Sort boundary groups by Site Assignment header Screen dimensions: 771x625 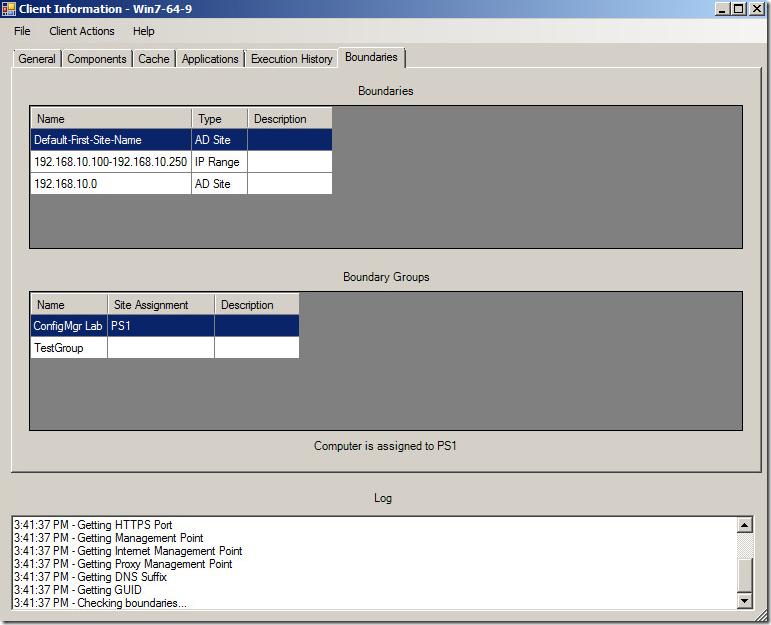pyautogui.click(x=160, y=305)
